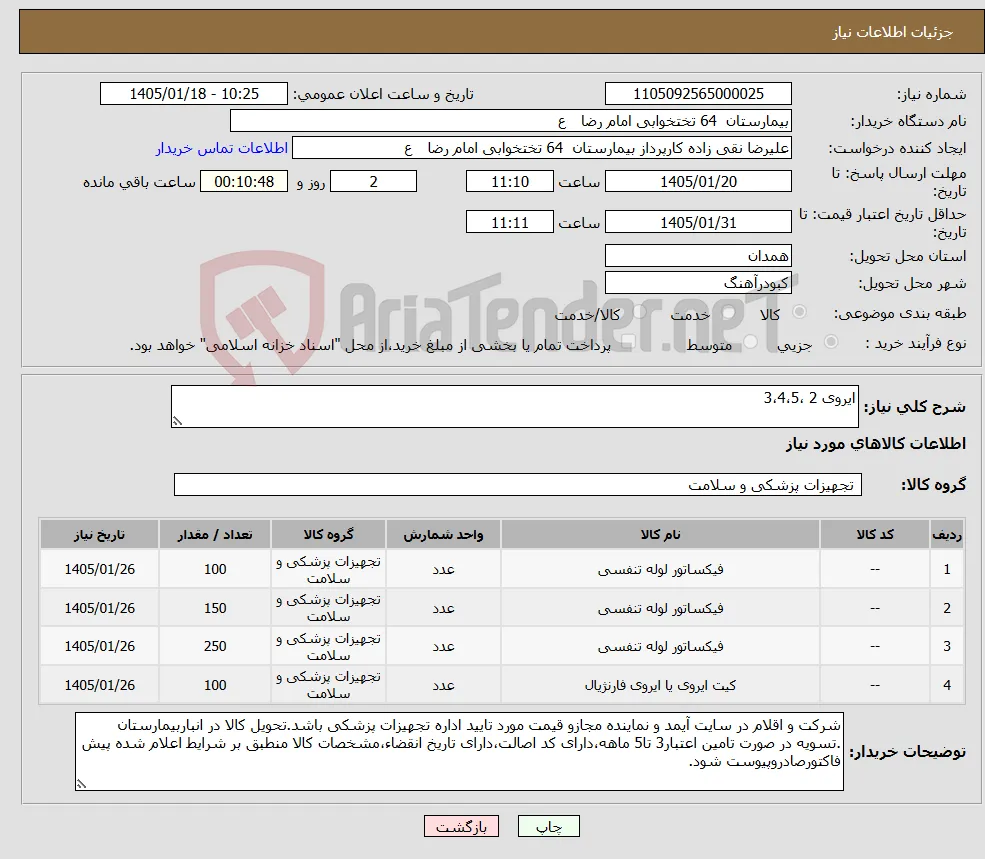
Task: Click item name in row 3 فیکساتور لوله تنفسی
Action: 660,647
